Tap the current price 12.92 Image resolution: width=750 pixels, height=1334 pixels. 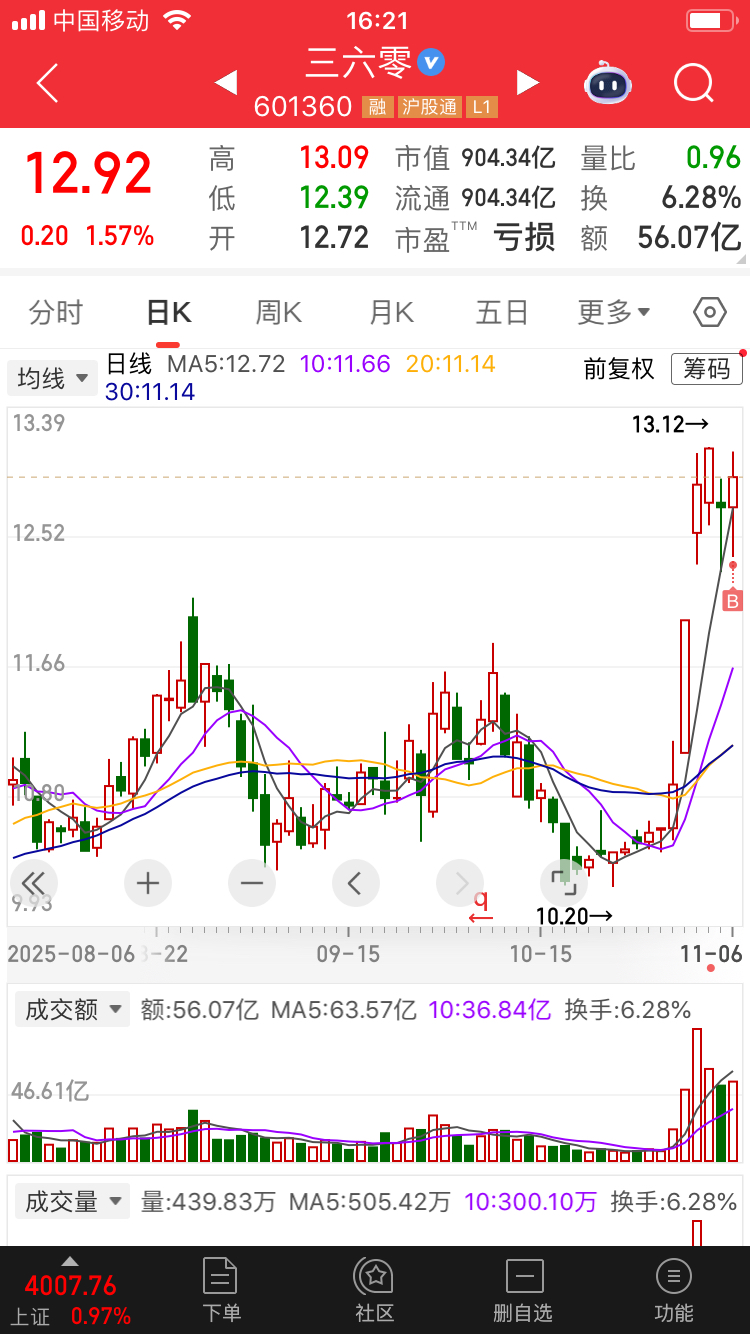point(88,174)
